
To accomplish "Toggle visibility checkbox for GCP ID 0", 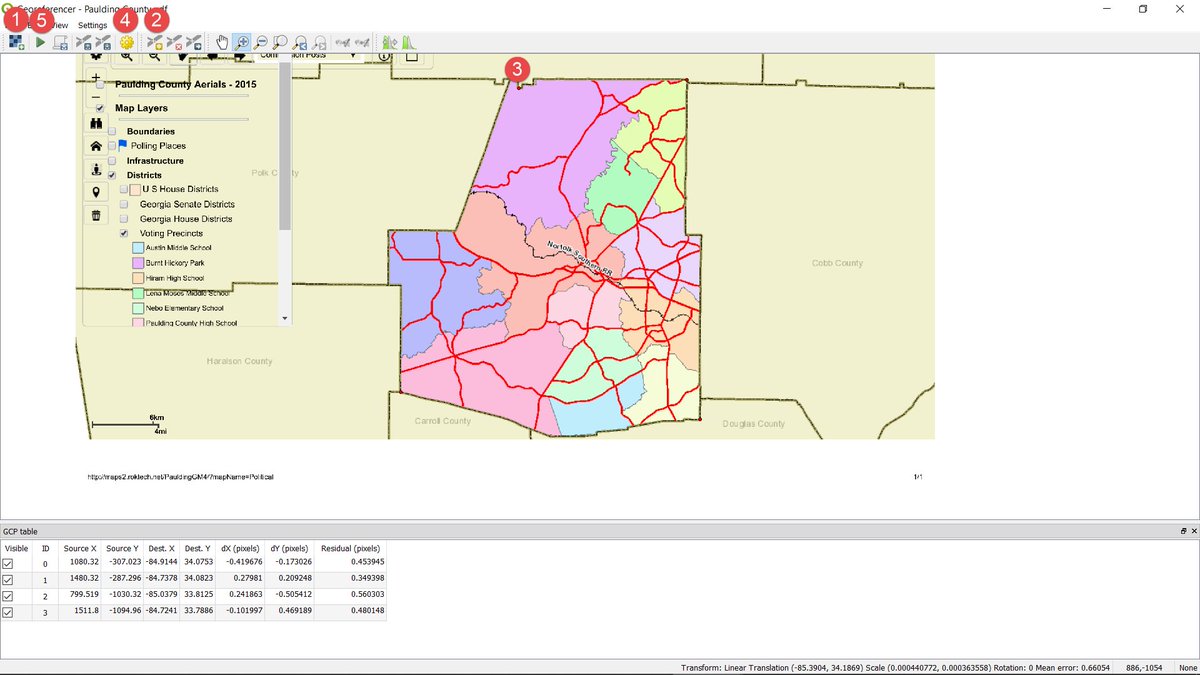I will pos(8,564).
